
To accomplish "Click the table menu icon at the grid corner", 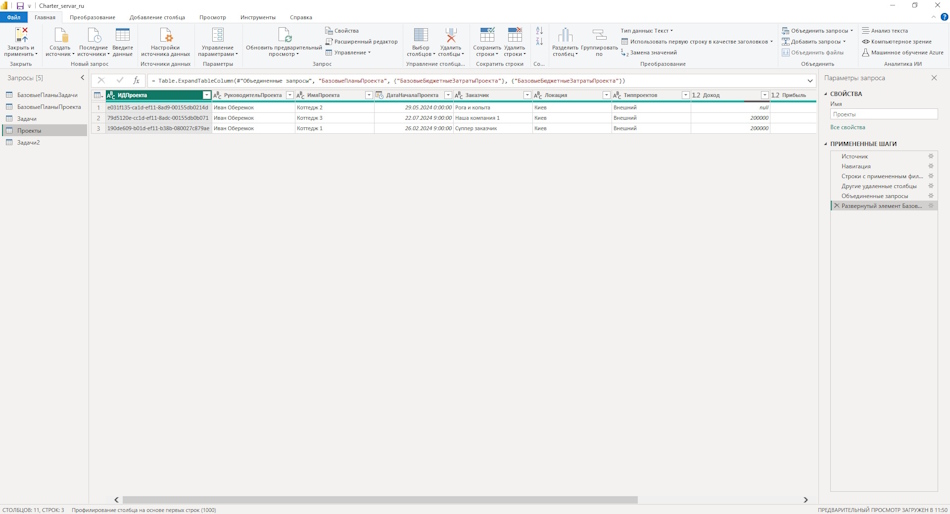I will (x=98, y=95).
